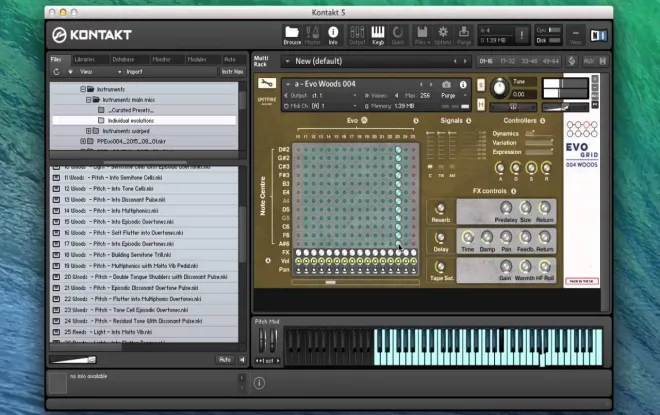Toggle the Quick-Load browser icon
The image size is (660, 415).
click(398, 35)
